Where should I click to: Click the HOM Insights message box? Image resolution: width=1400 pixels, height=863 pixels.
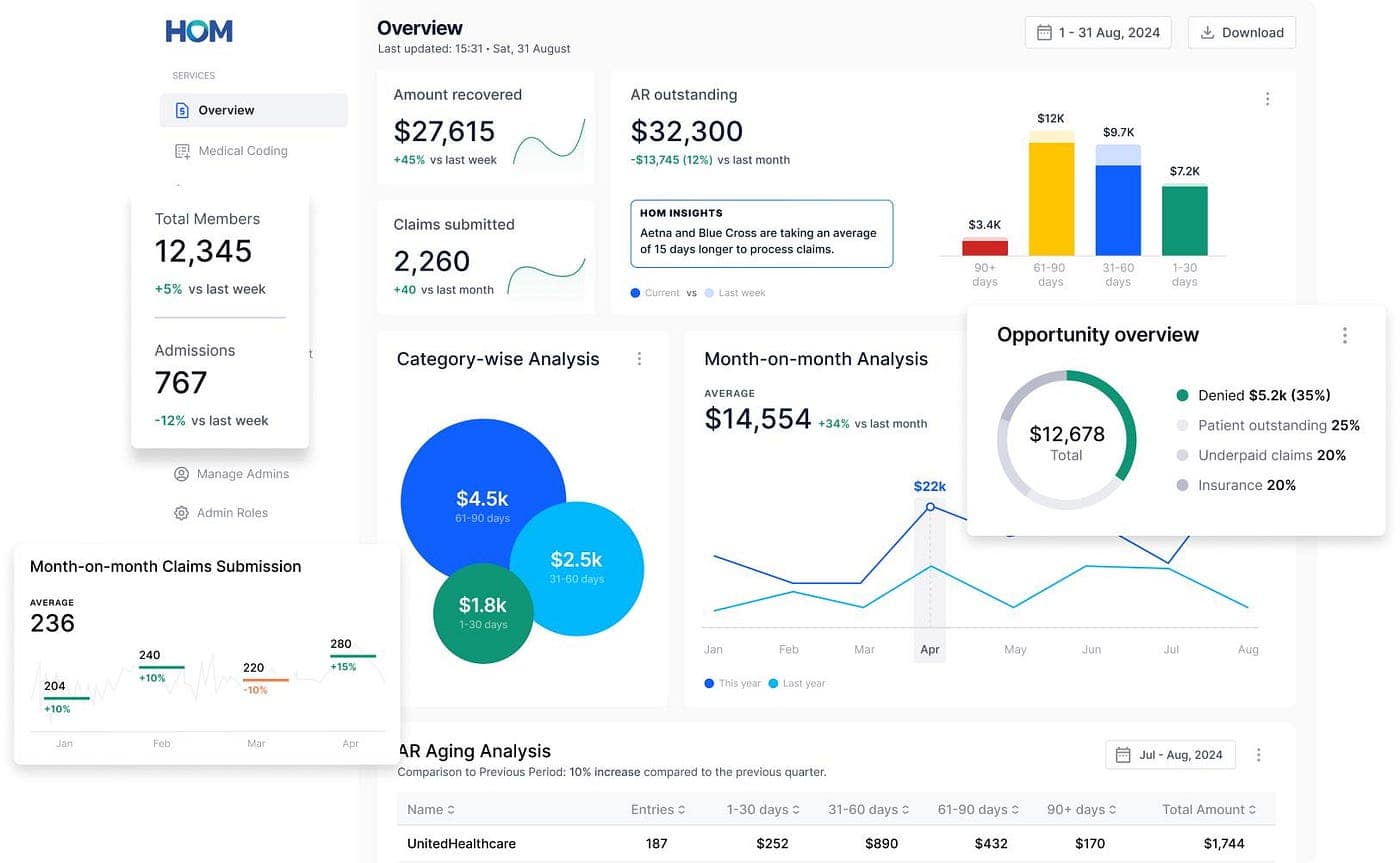click(761, 233)
